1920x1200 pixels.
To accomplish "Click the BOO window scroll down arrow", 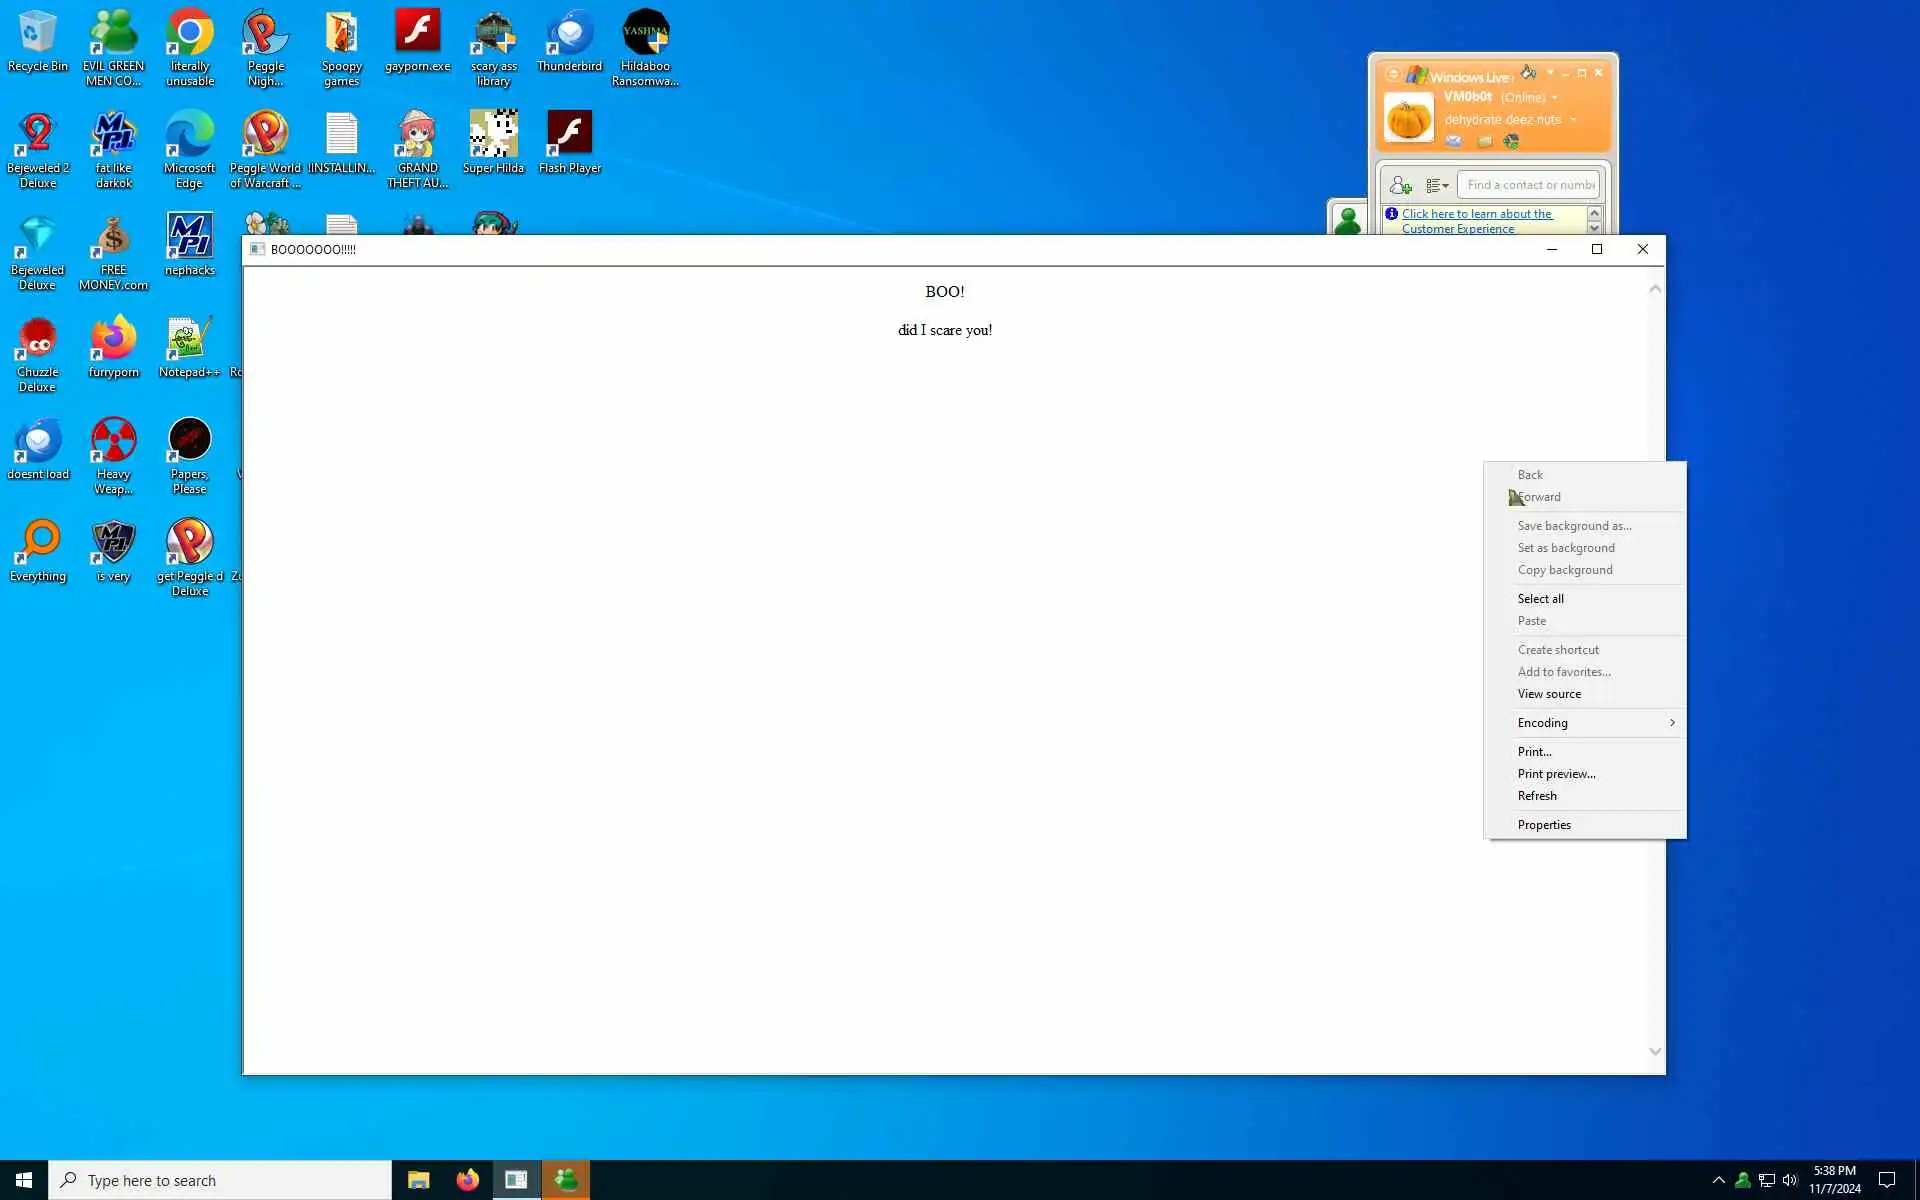I will tap(1655, 1051).
